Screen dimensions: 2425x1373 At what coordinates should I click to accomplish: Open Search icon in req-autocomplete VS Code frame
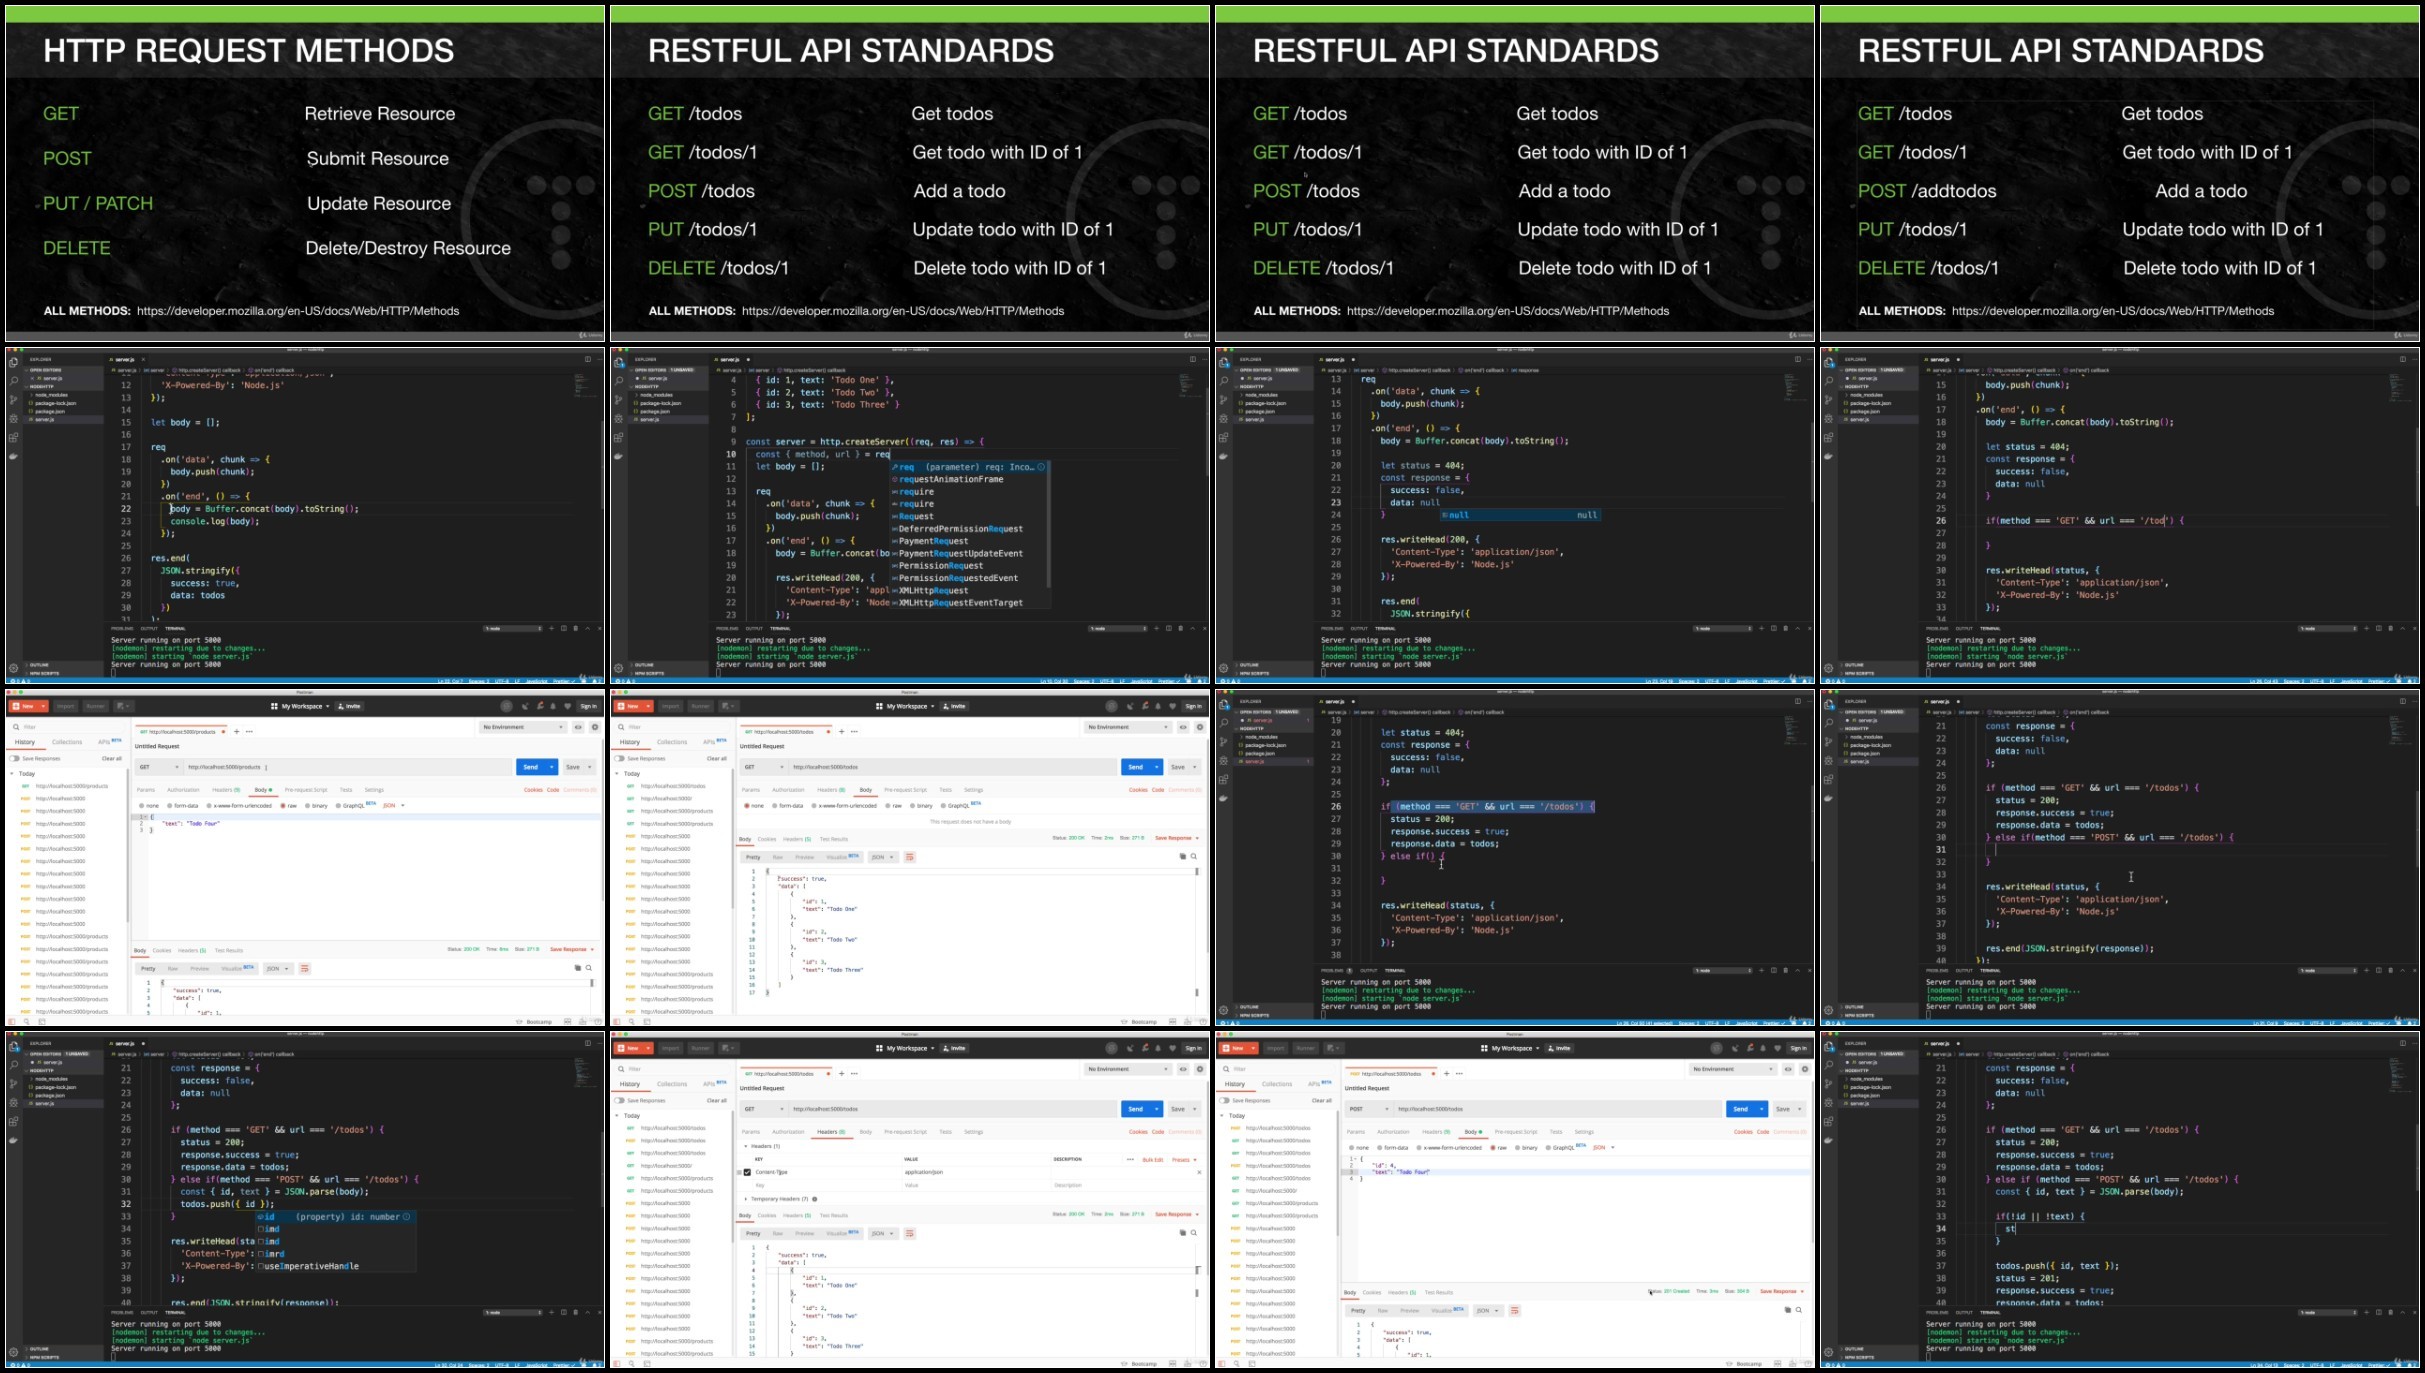619,381
